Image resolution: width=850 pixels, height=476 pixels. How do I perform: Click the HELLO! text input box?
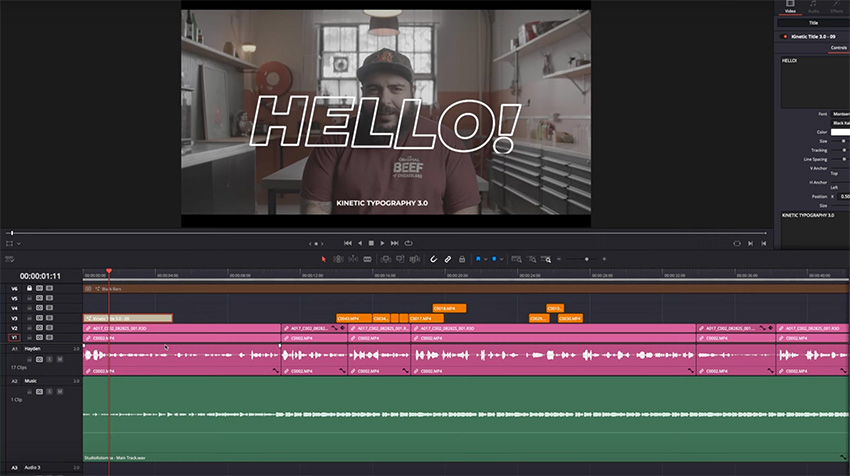[x=815, y=80]
